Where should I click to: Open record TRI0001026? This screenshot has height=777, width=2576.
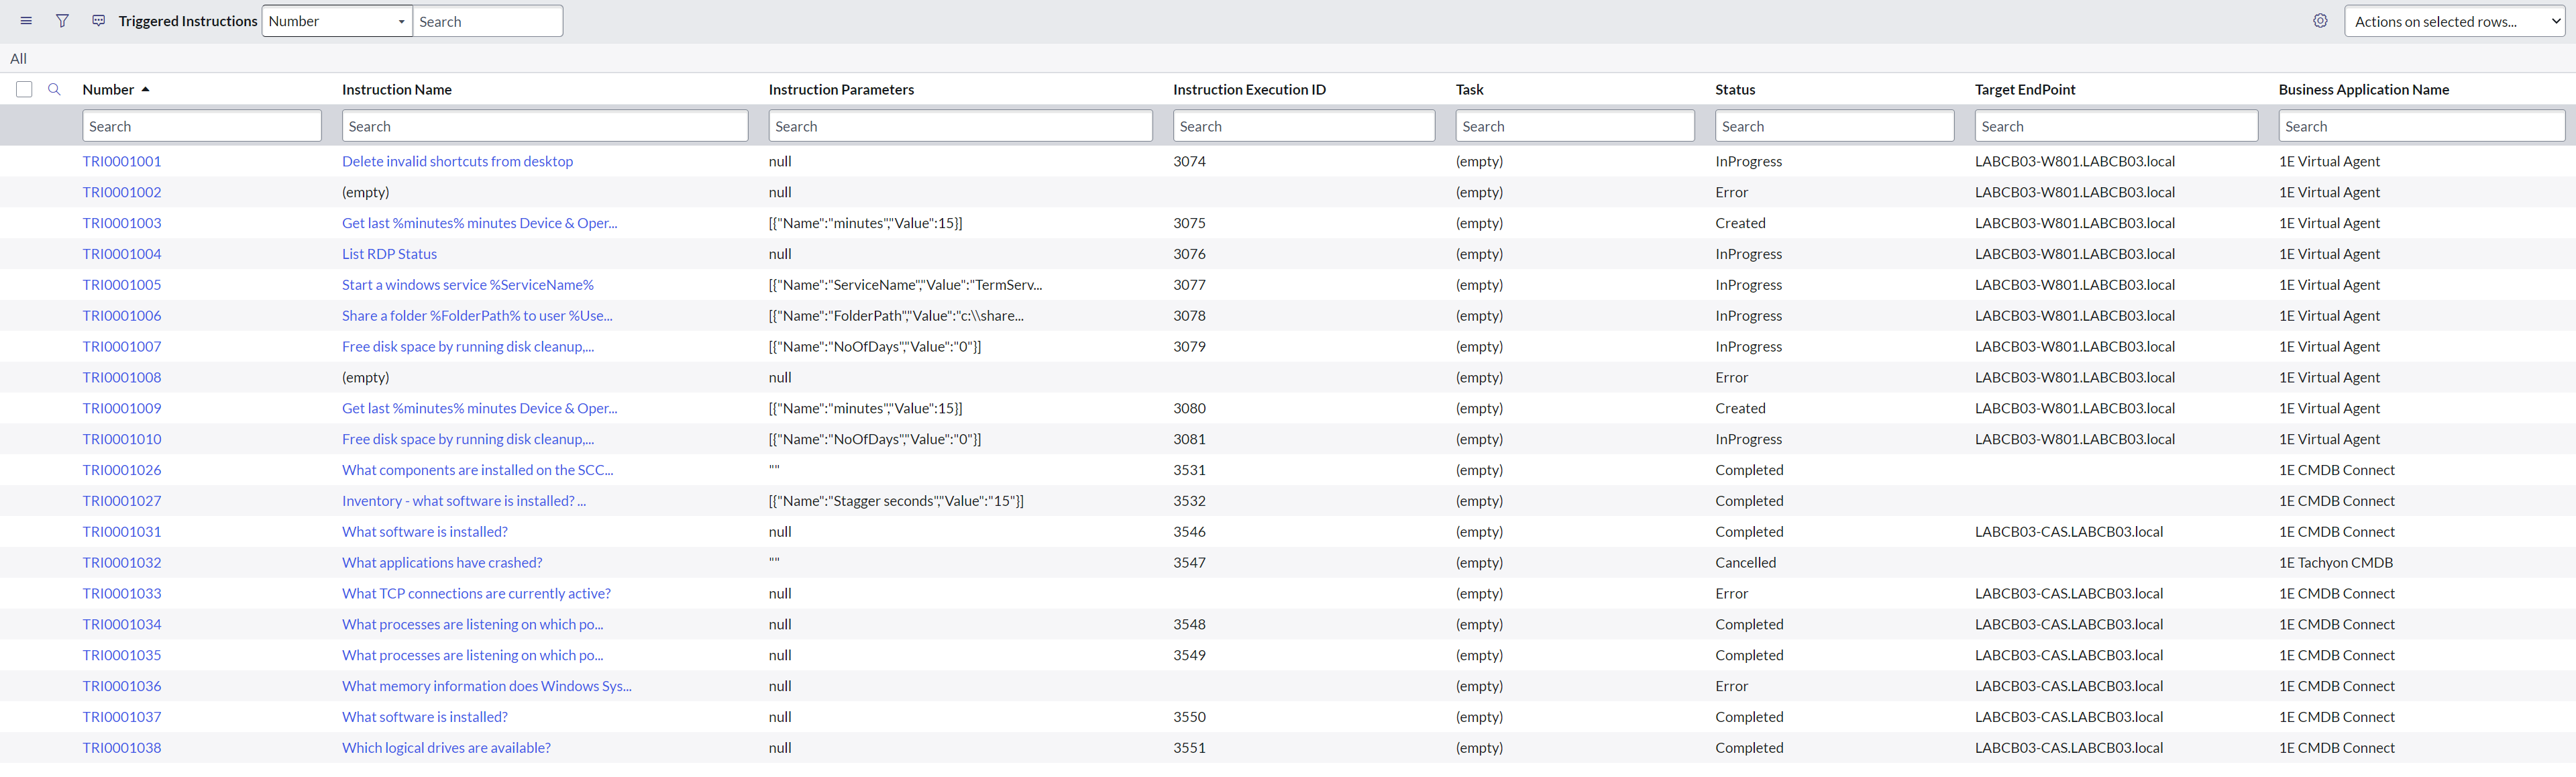click(x=122, y=470)
